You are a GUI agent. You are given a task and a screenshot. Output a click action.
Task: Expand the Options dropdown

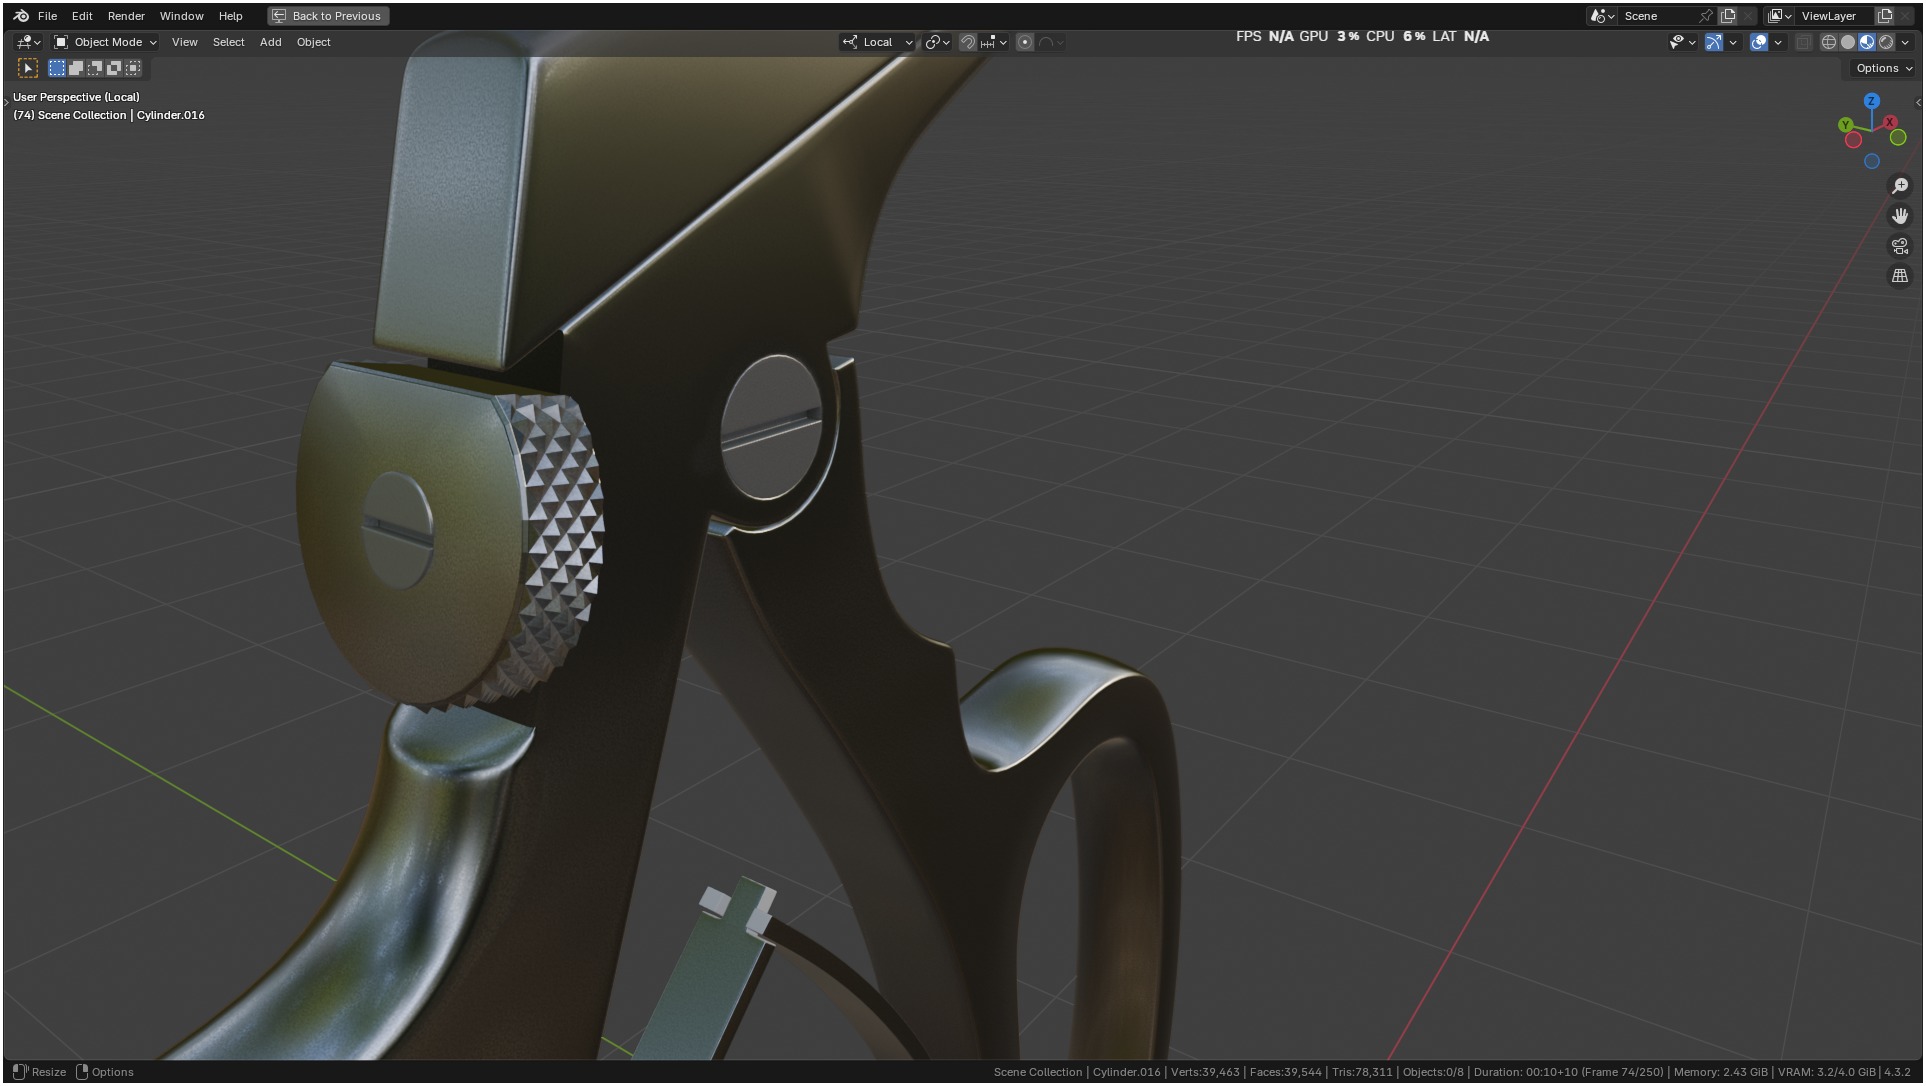point(1883,68)
